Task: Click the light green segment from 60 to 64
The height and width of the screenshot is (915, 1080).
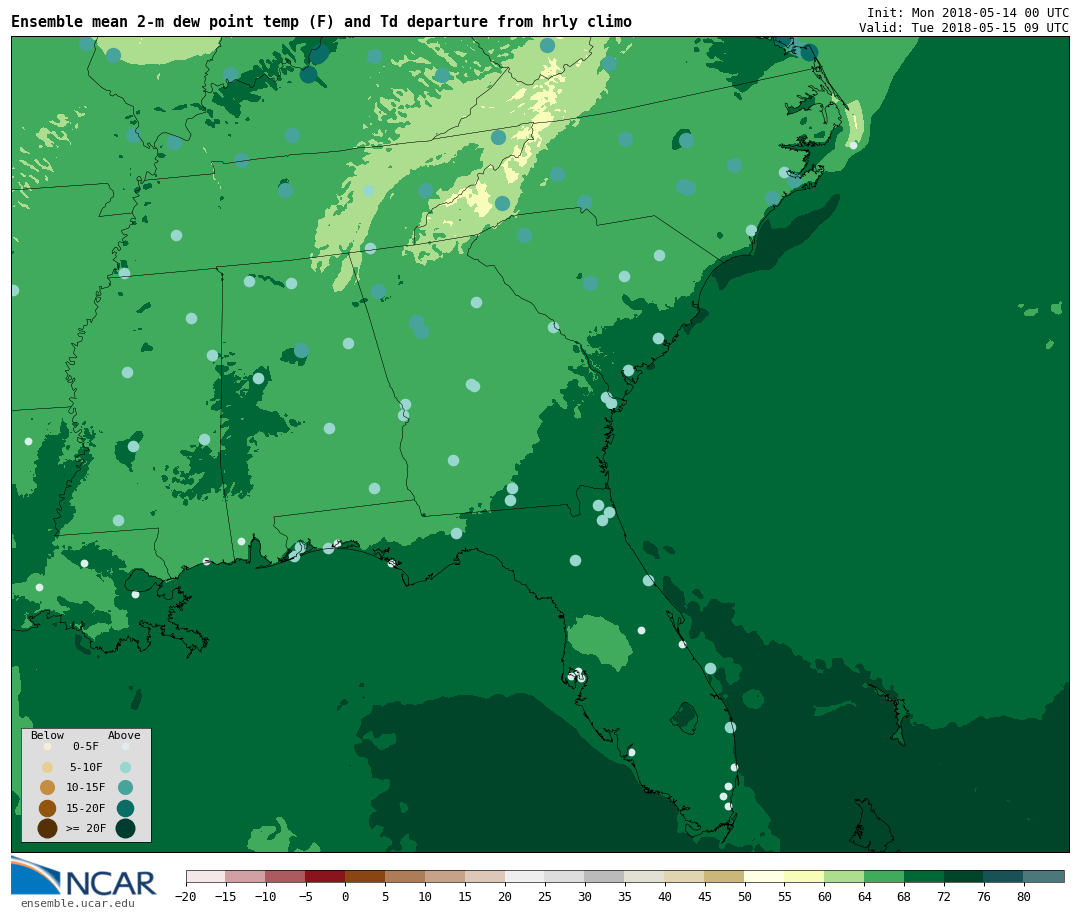Action: [x=845, y=876]
